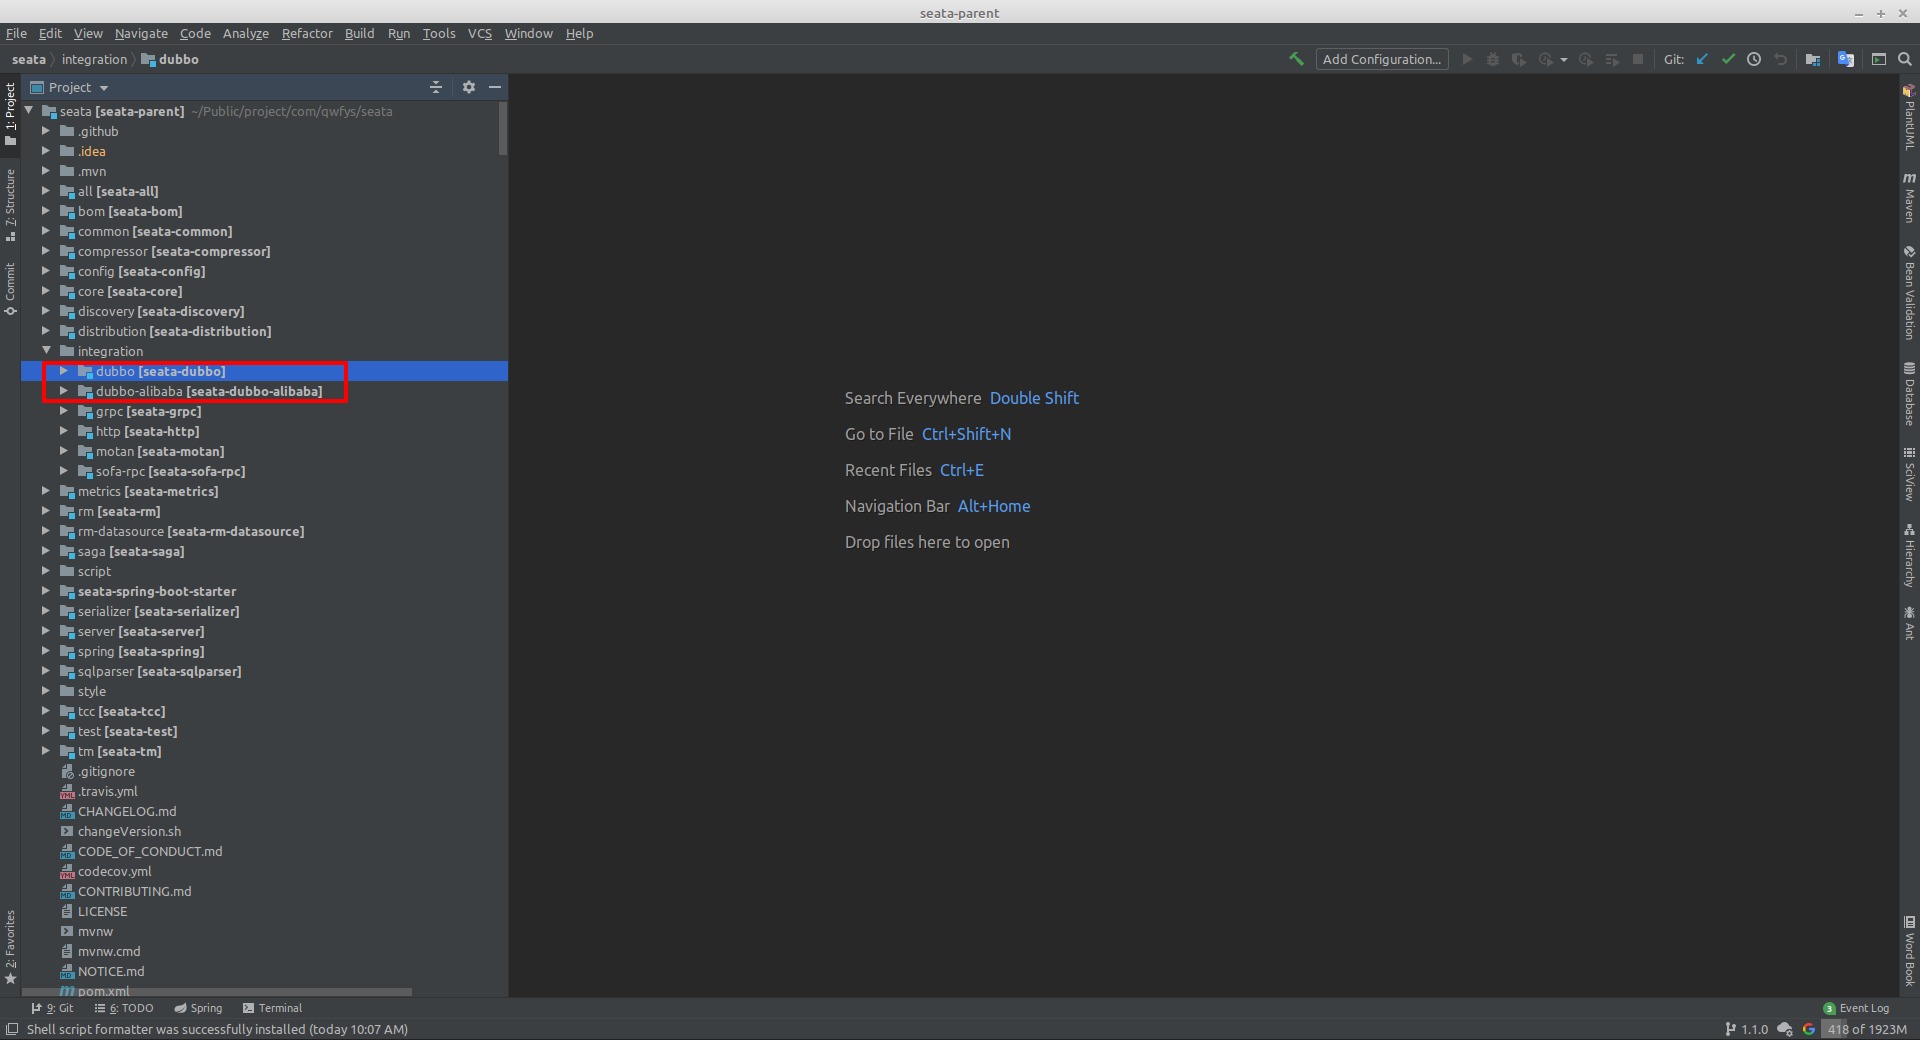Open the Terminal tab at bottom
The width and height of the screenshot is (1920, 1040).
pyautogui.click(x=272, y=1008)
